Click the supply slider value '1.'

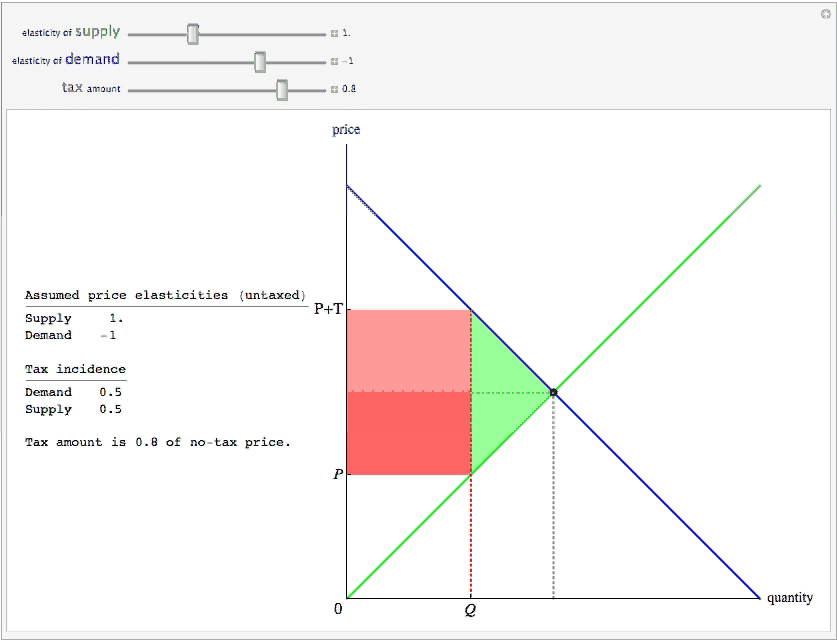[x=346, y=33]
